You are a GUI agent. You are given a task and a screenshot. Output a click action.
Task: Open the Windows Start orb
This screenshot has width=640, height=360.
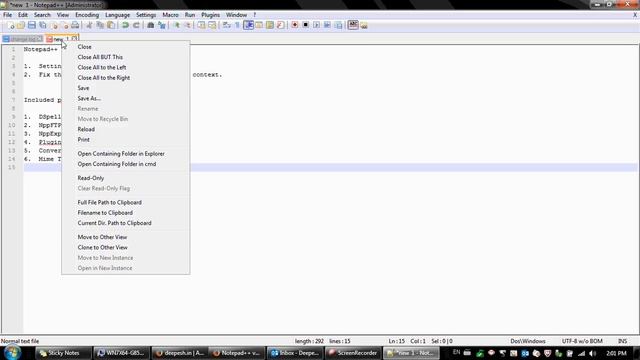pos(12,353)
